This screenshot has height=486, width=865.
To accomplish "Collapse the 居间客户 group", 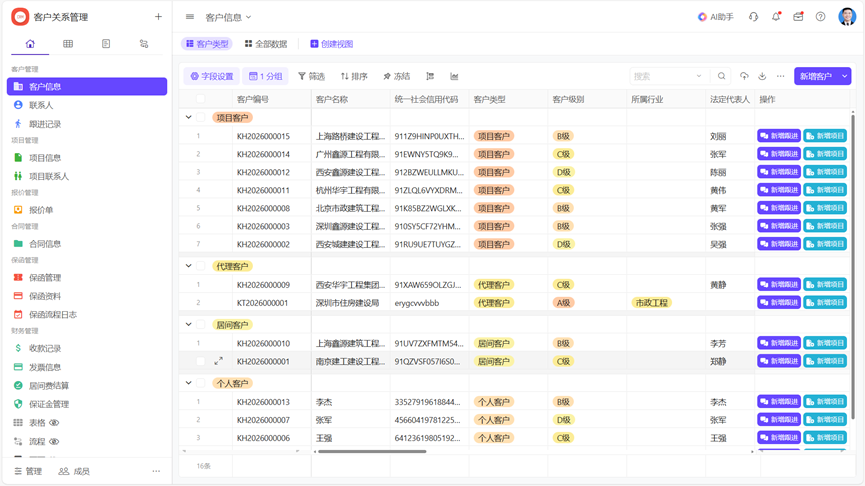I will [189, 324].
